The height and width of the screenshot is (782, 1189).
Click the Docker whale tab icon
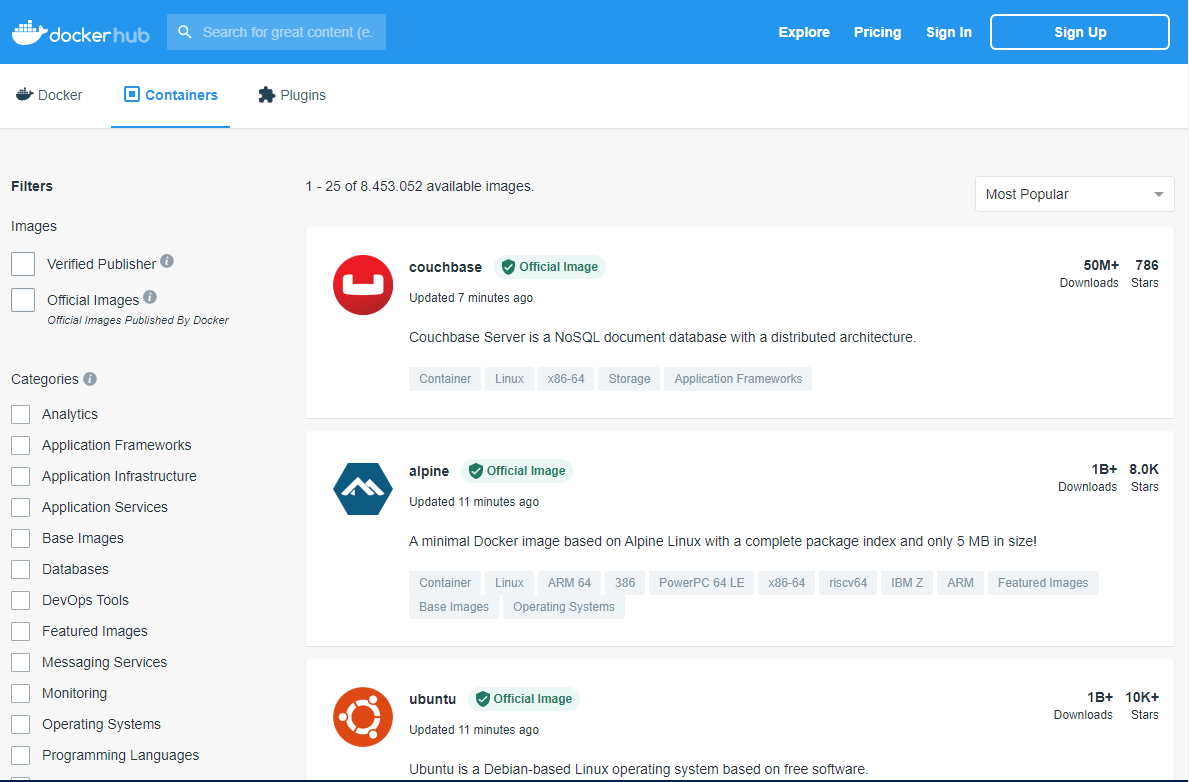(24, 95)
